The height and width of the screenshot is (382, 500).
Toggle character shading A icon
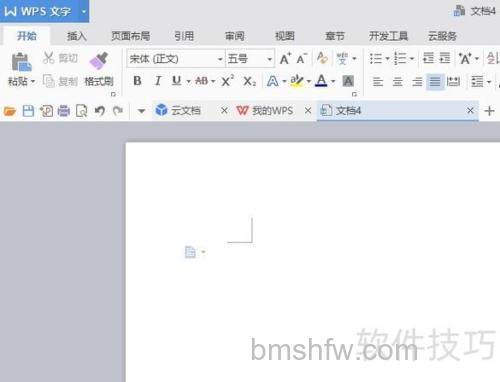click(348, 81)
